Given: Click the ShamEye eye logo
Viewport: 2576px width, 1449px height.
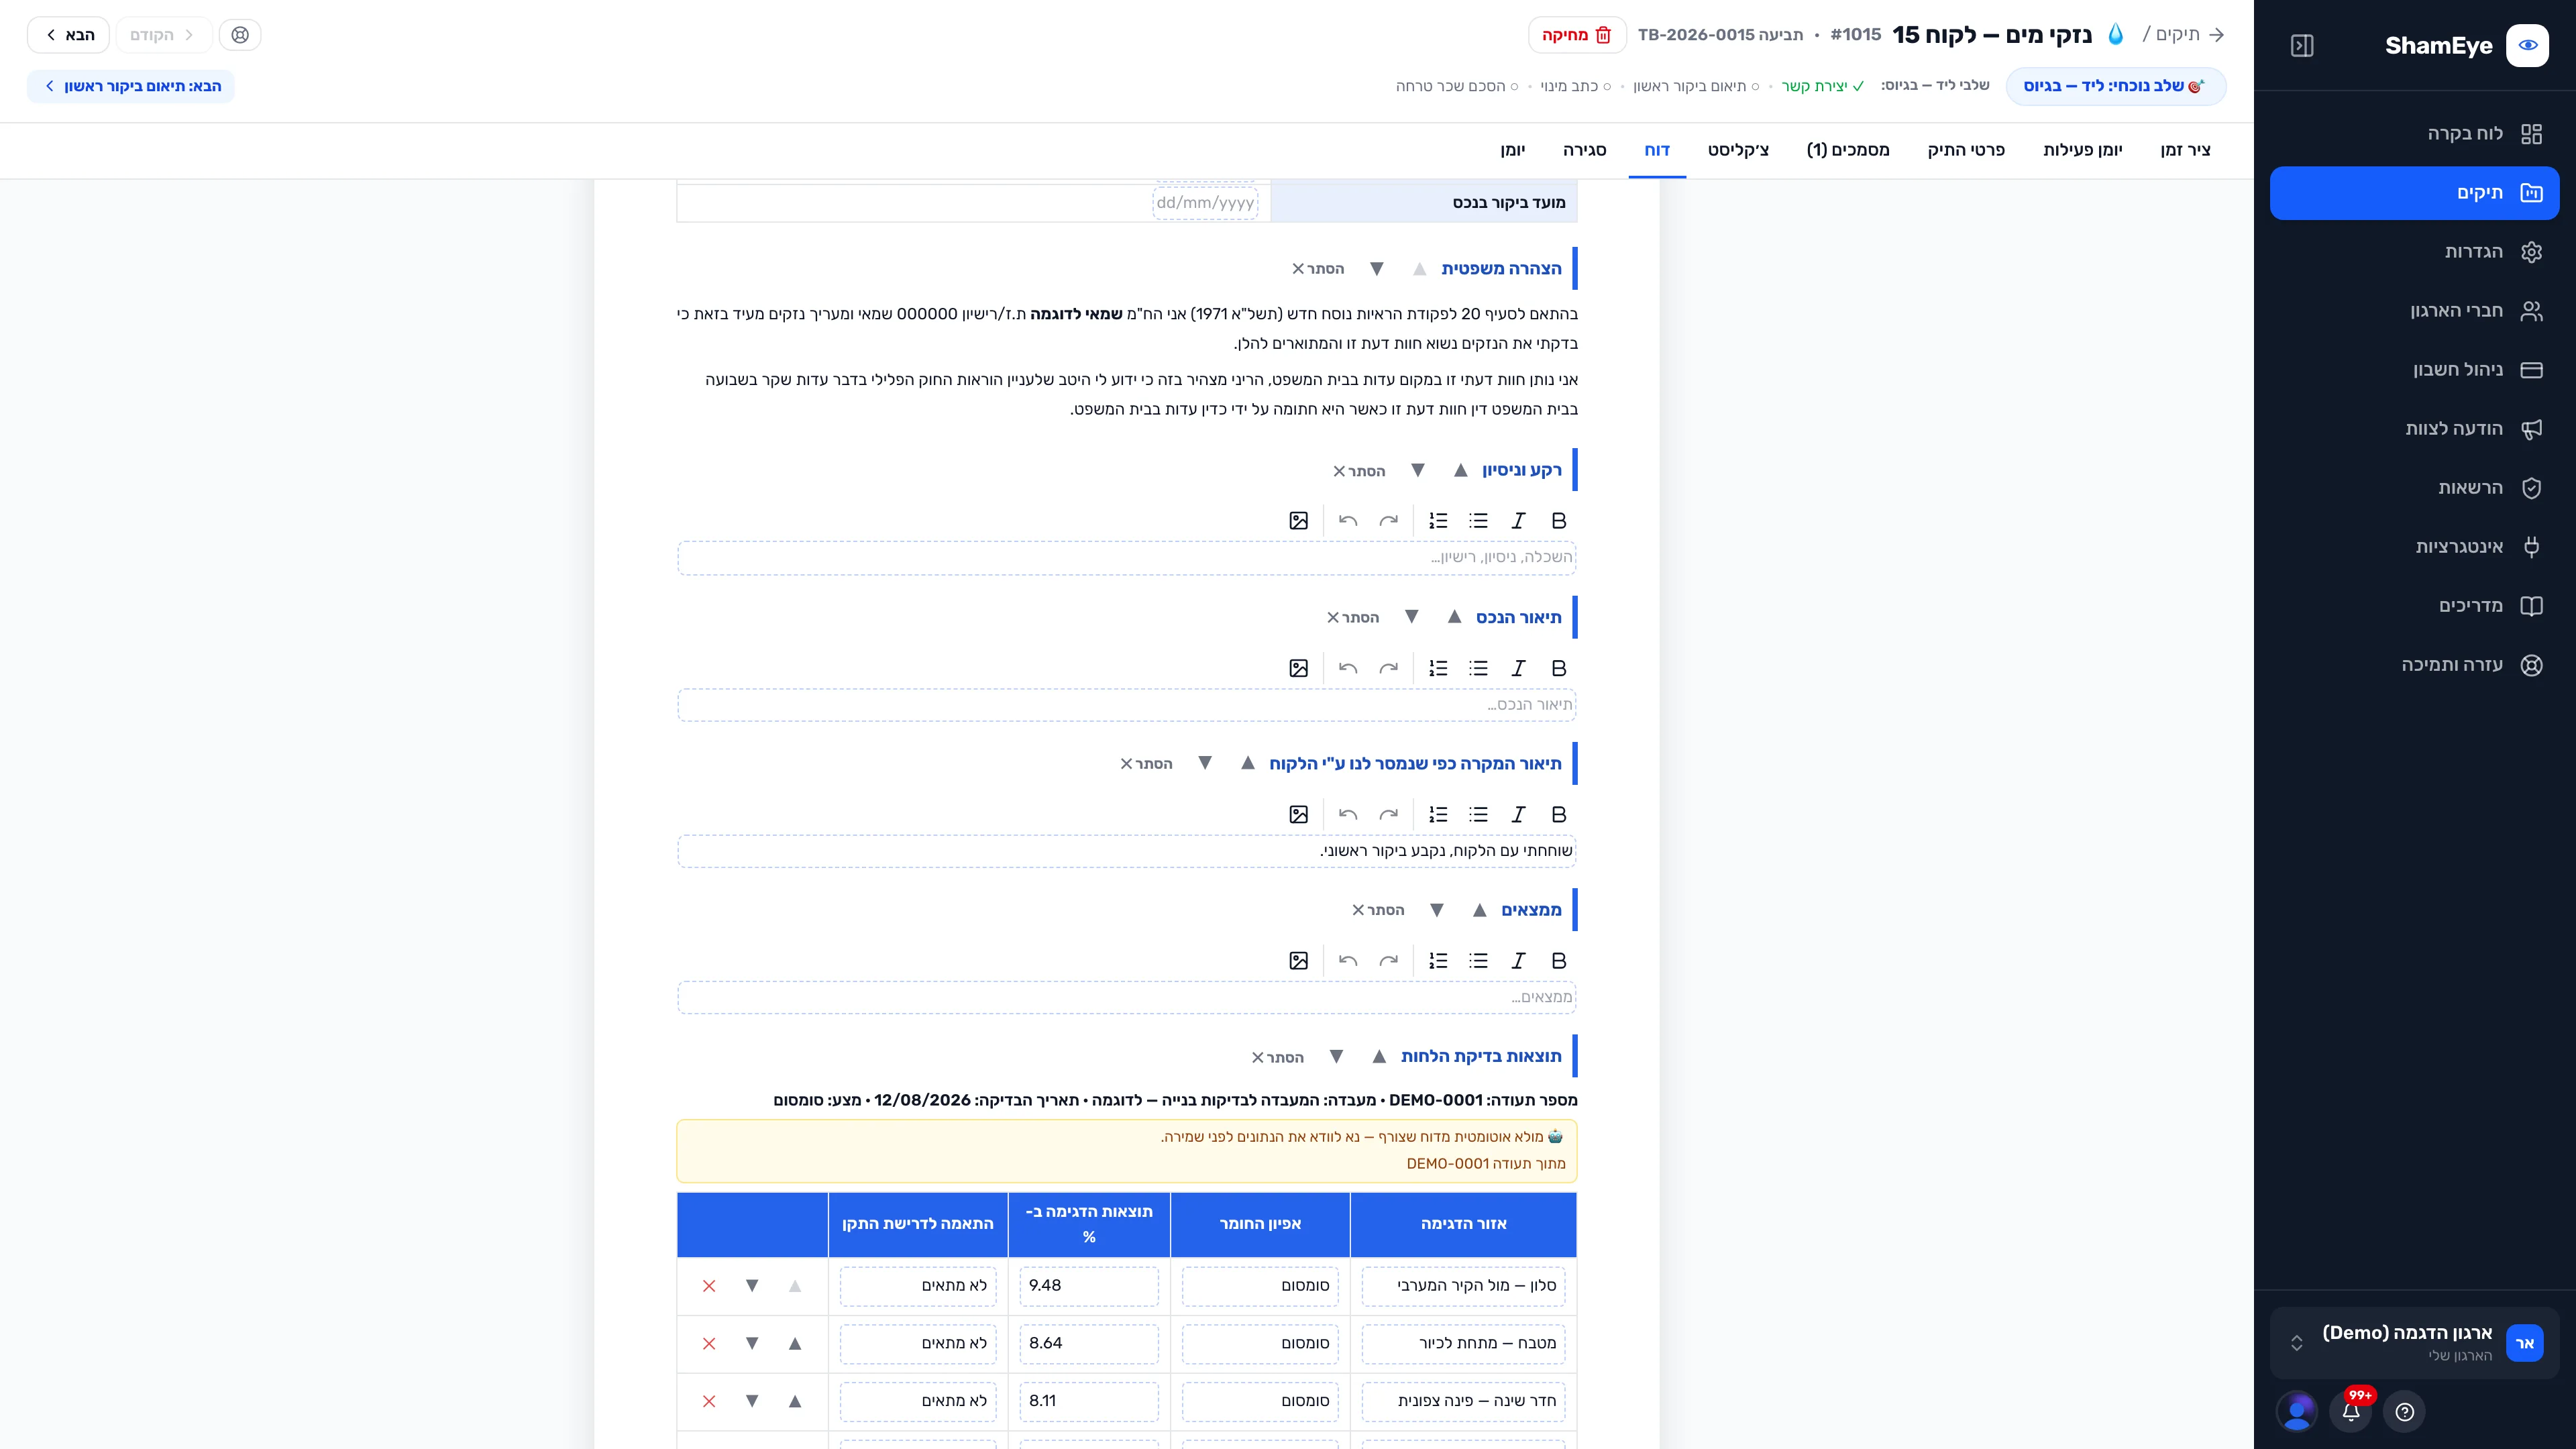Looking at the screenshot, I should pos(2527,46).
